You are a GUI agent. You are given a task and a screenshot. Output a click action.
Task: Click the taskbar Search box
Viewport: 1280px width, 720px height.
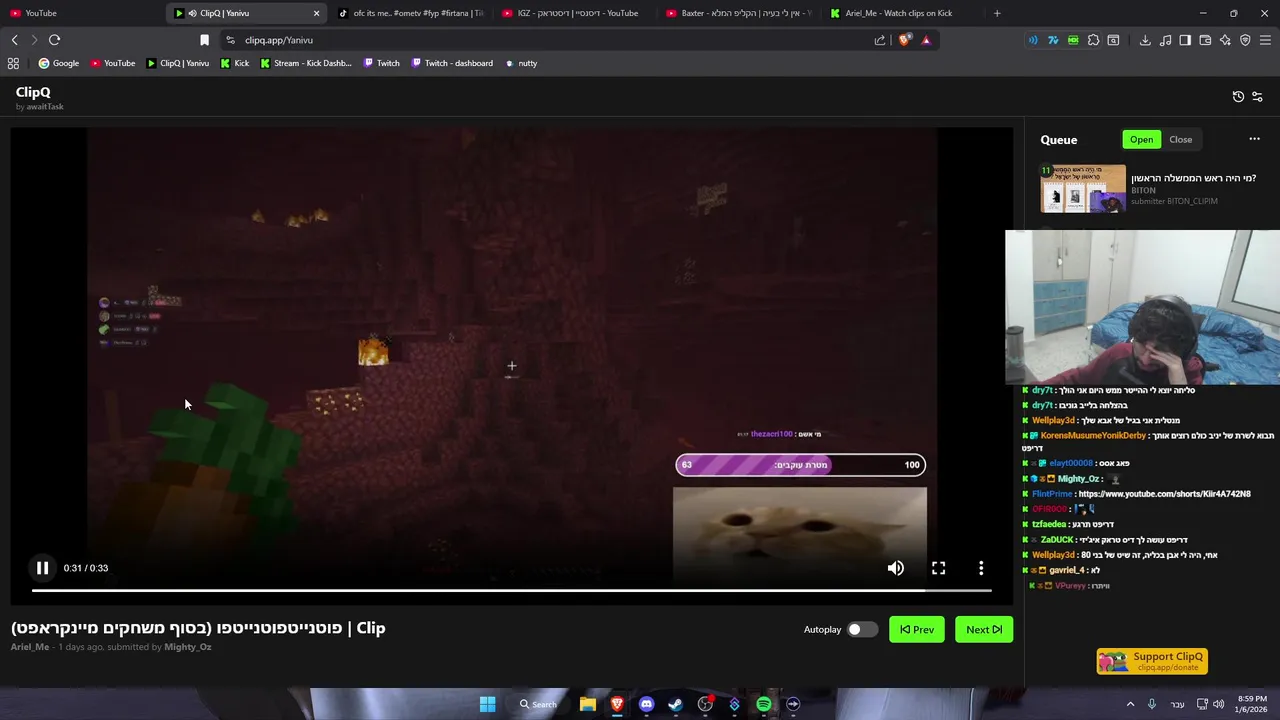point(538,704)
